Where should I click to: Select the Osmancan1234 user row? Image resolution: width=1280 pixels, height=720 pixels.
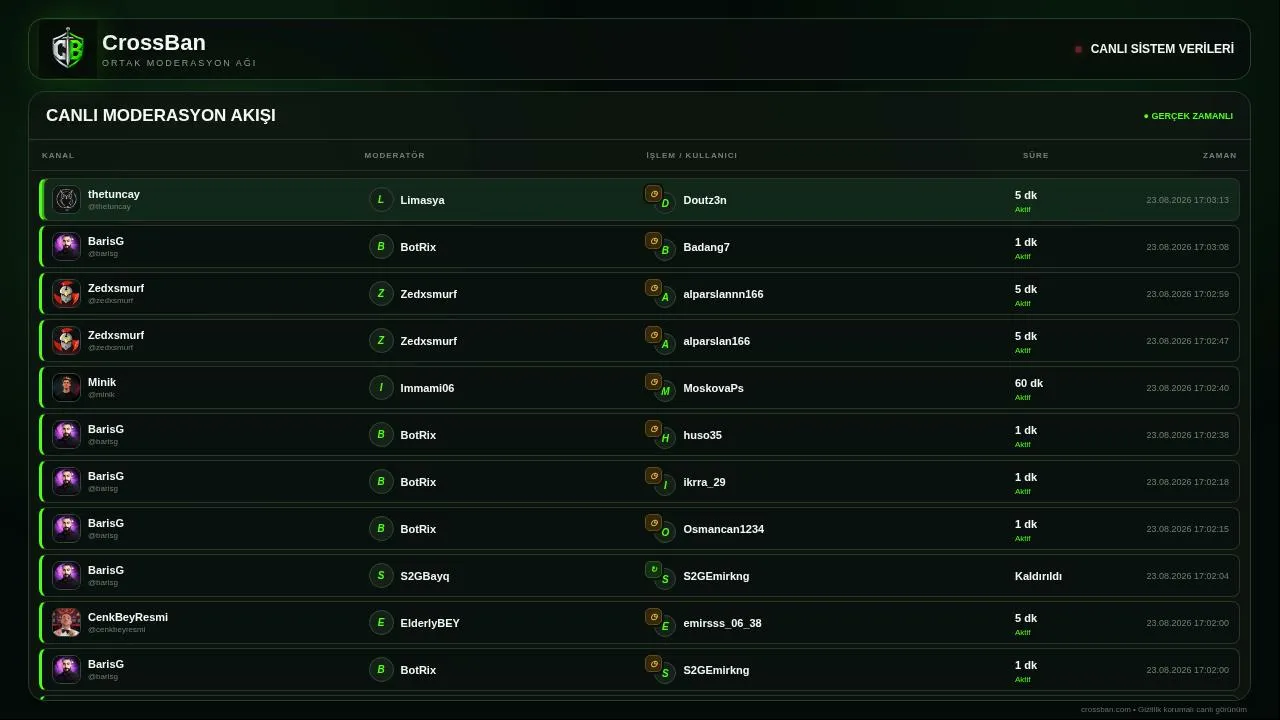point(640,529)
